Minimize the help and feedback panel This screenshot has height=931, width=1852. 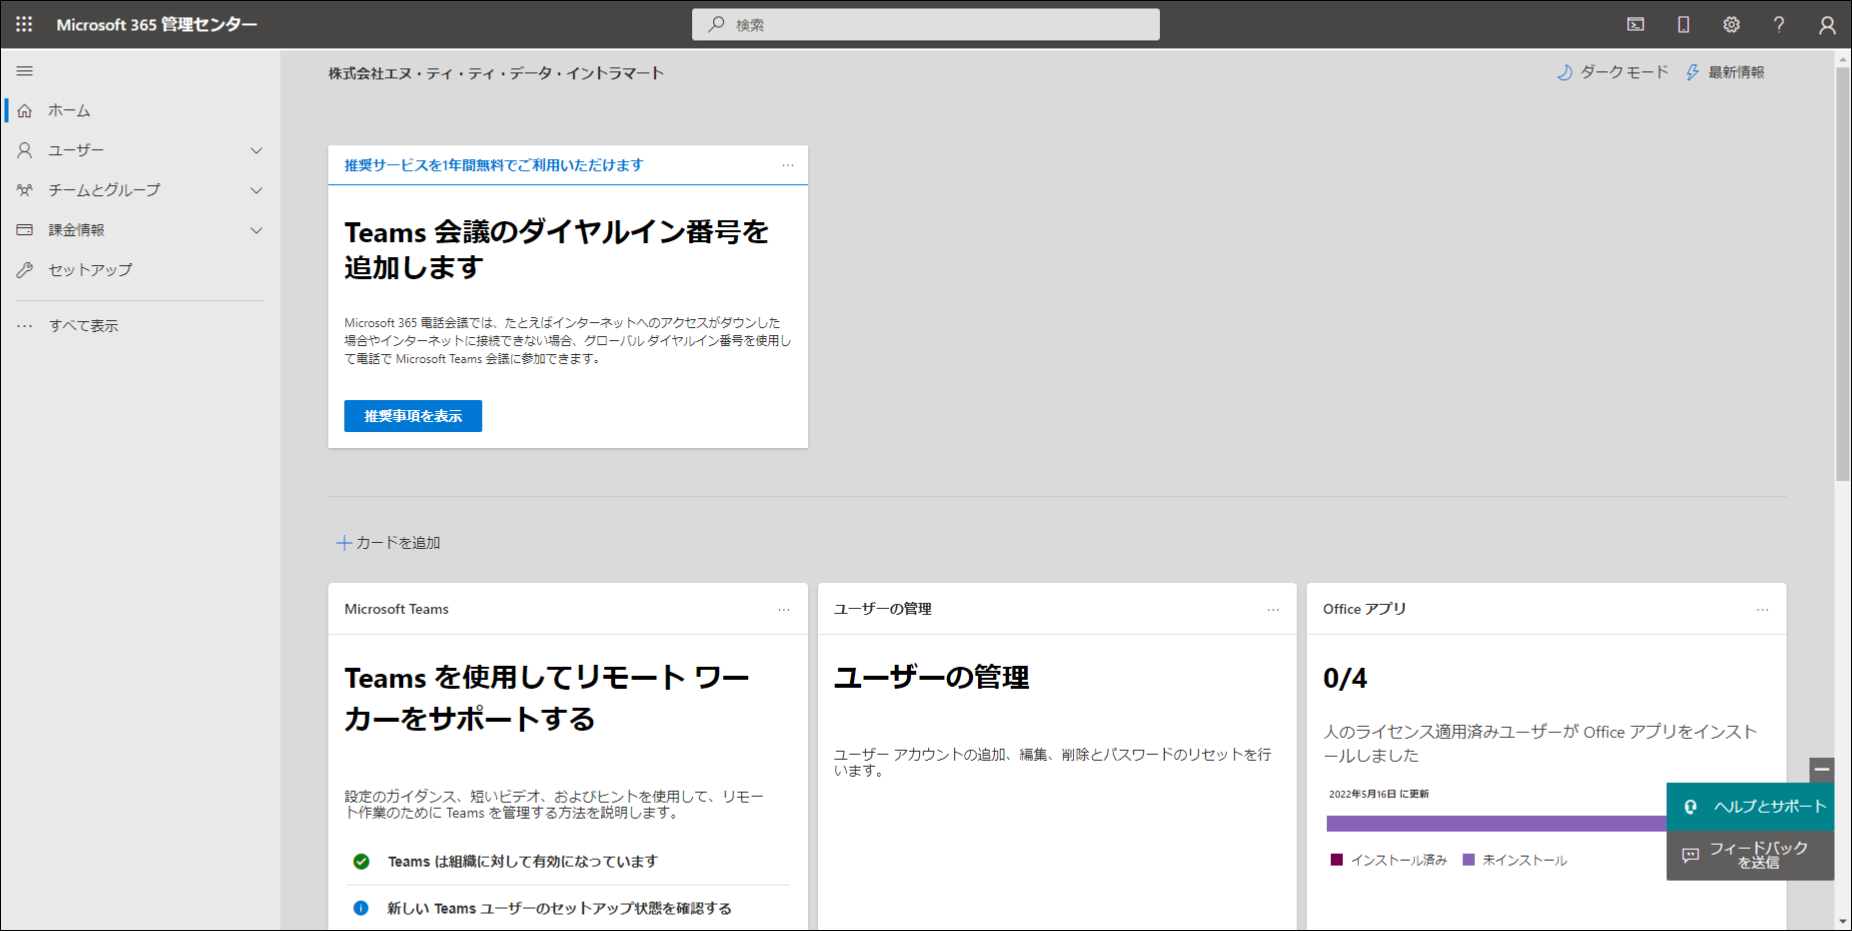pyautogui.click(x=1821, y=769)
